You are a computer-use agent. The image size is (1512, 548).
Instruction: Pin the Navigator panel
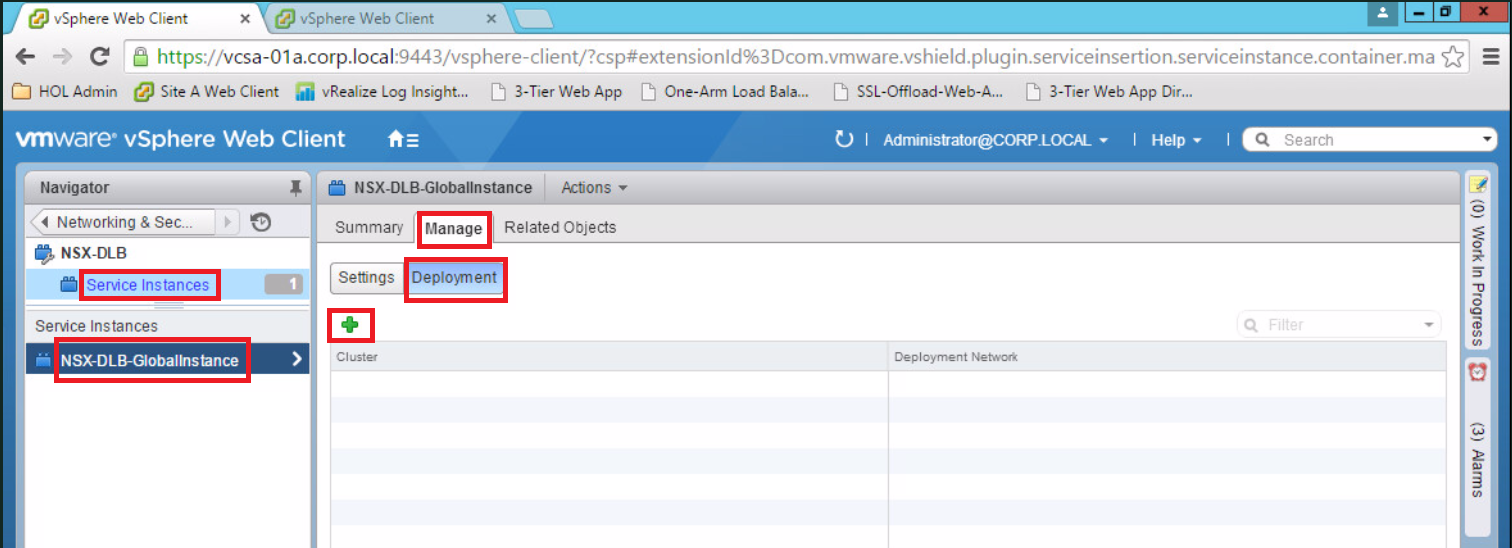click(x=295, y=188)
